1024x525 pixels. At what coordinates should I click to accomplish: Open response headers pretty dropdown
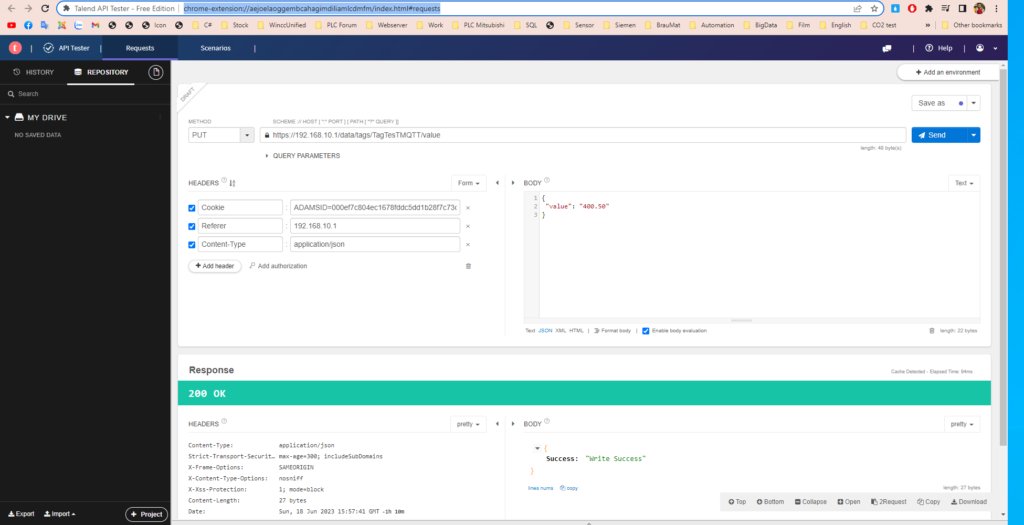click(468, 424)
